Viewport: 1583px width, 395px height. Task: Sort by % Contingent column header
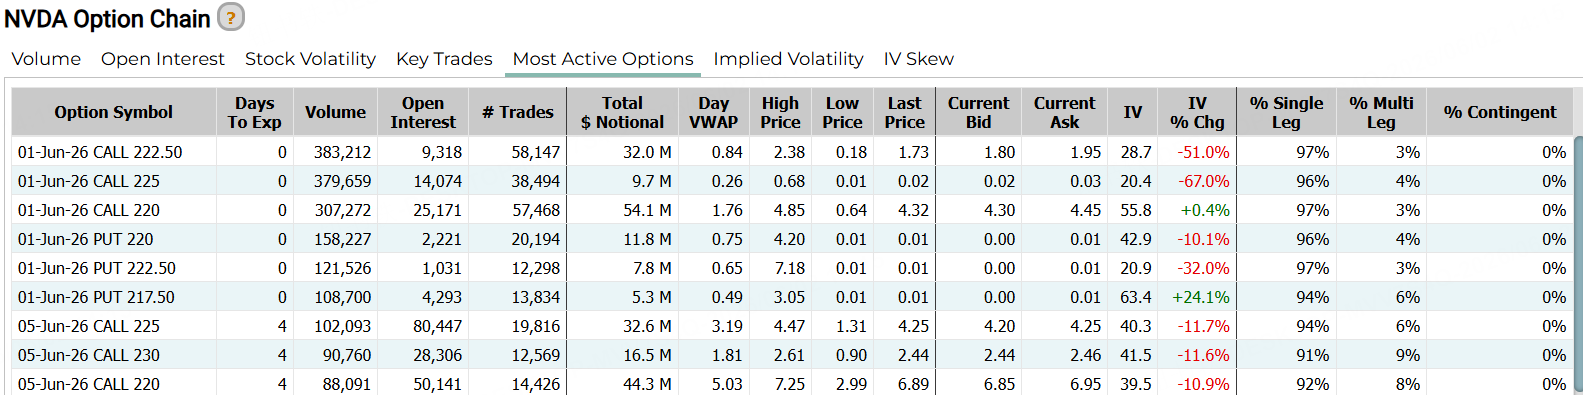(x=1499, y=112)
